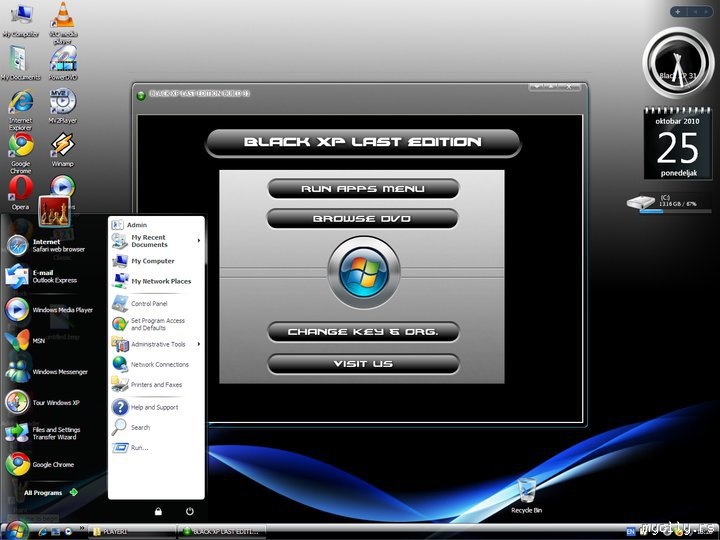Open Safari web browser from Start menu
Image resolution: width=720 pixels, height=540 pixels.
(46, 245)
